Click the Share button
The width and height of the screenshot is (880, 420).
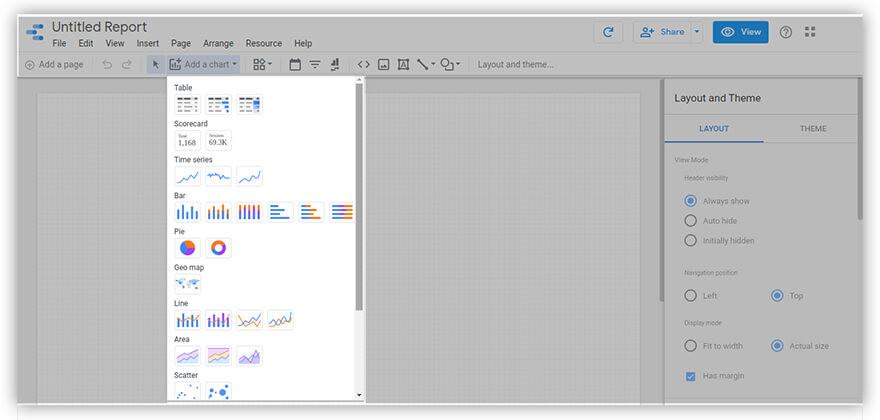[x=662, y=32]
